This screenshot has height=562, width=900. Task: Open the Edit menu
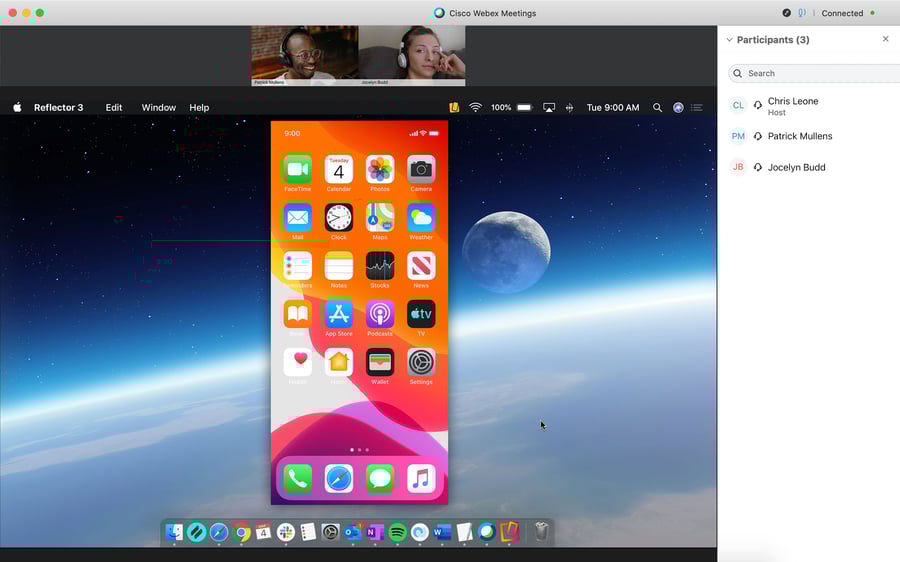114,107
